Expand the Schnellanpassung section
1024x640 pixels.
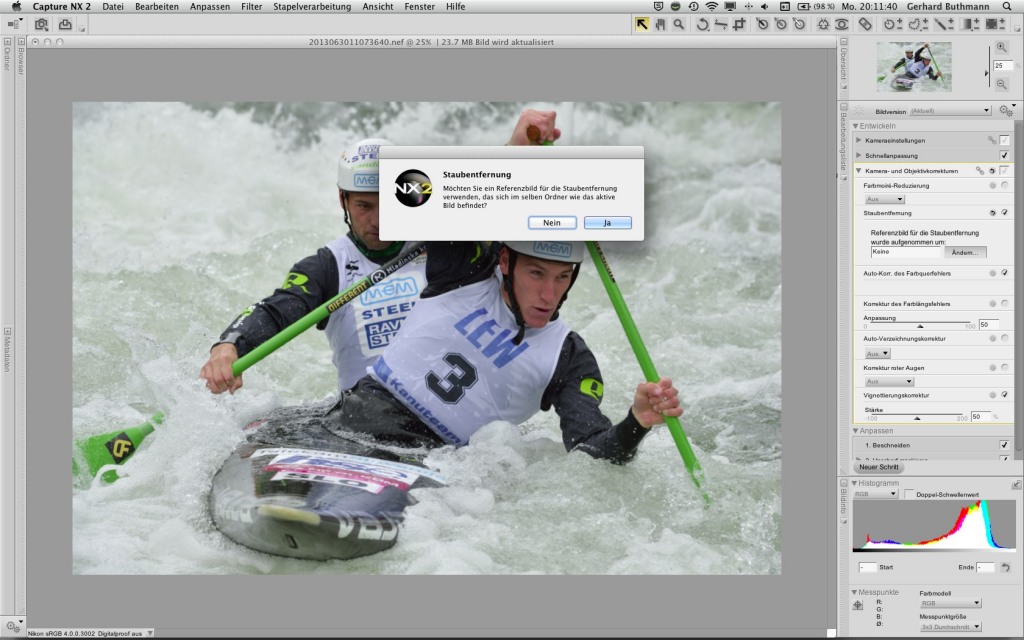pos(859,155)
